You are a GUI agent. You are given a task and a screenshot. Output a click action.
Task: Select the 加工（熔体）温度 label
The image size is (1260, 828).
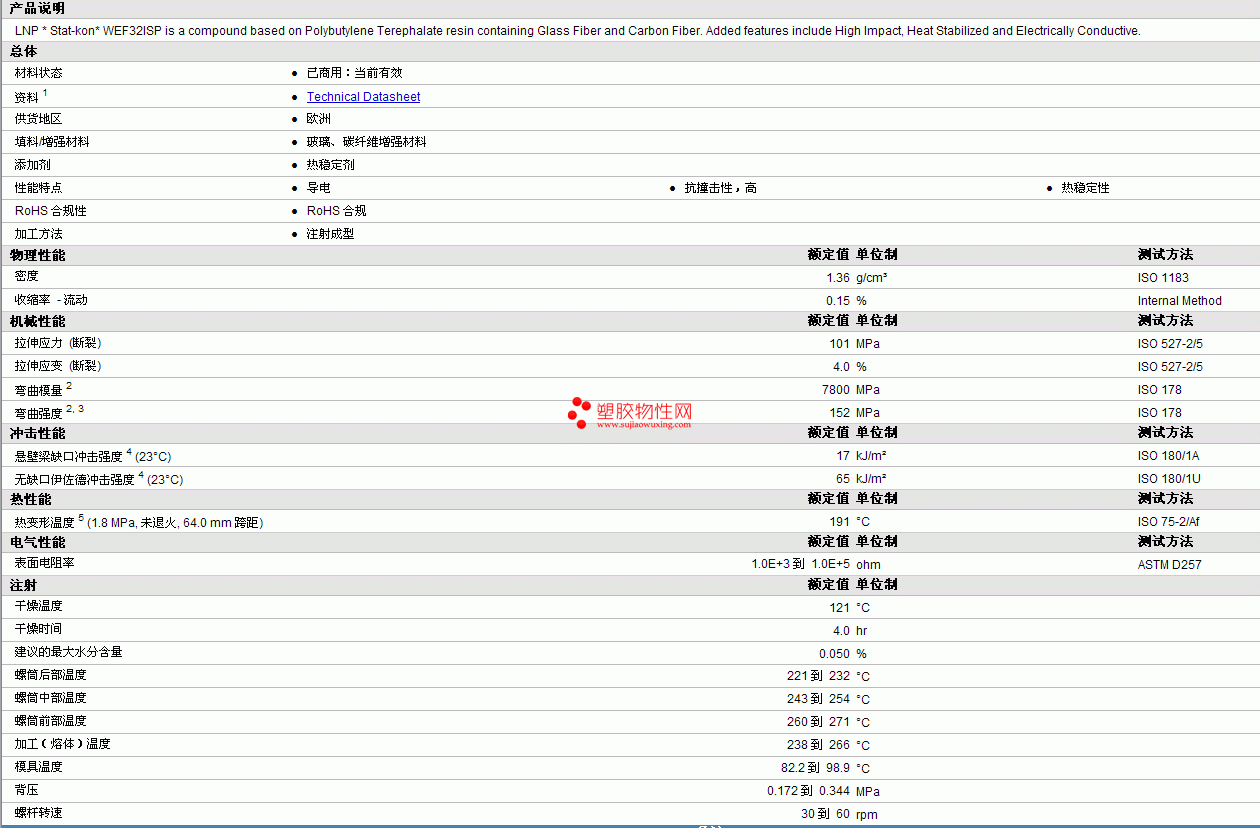[62, 744]
